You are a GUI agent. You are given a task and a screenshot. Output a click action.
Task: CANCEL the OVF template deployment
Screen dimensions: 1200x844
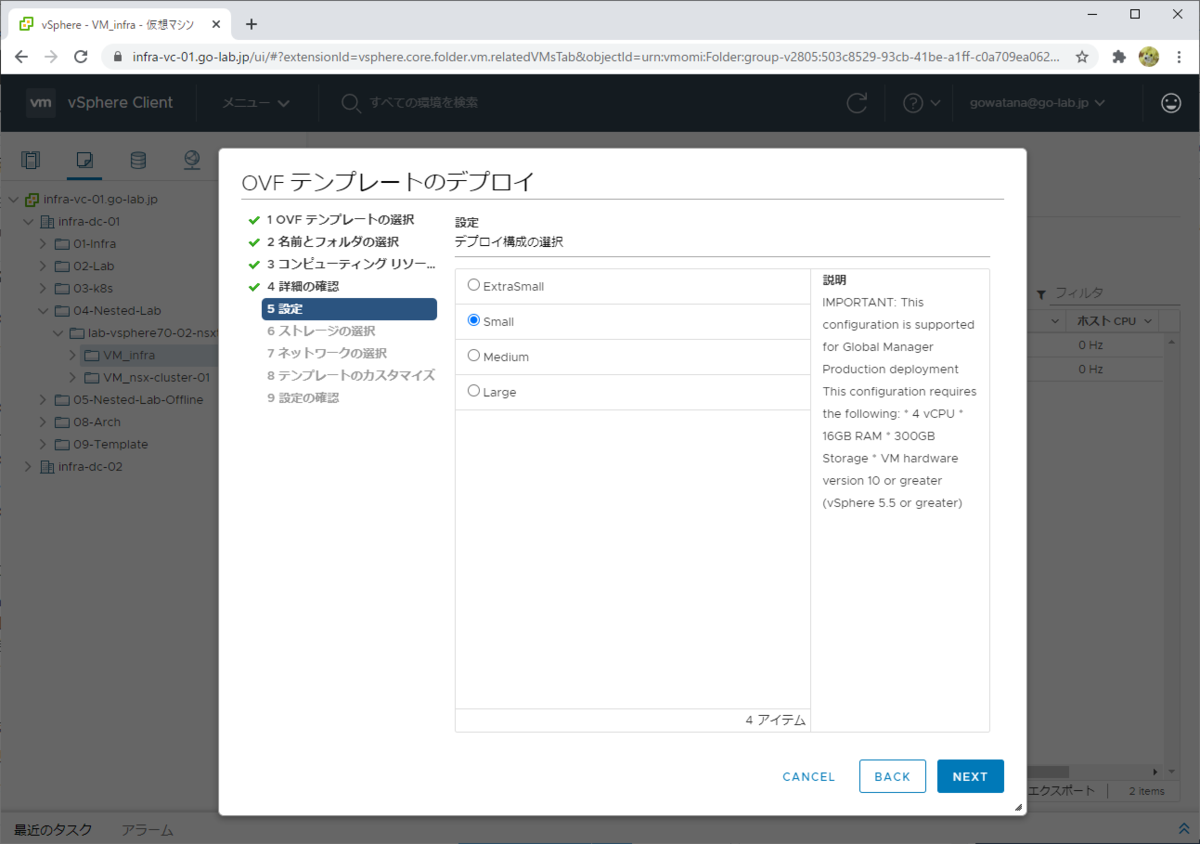[x=809, y=777]
